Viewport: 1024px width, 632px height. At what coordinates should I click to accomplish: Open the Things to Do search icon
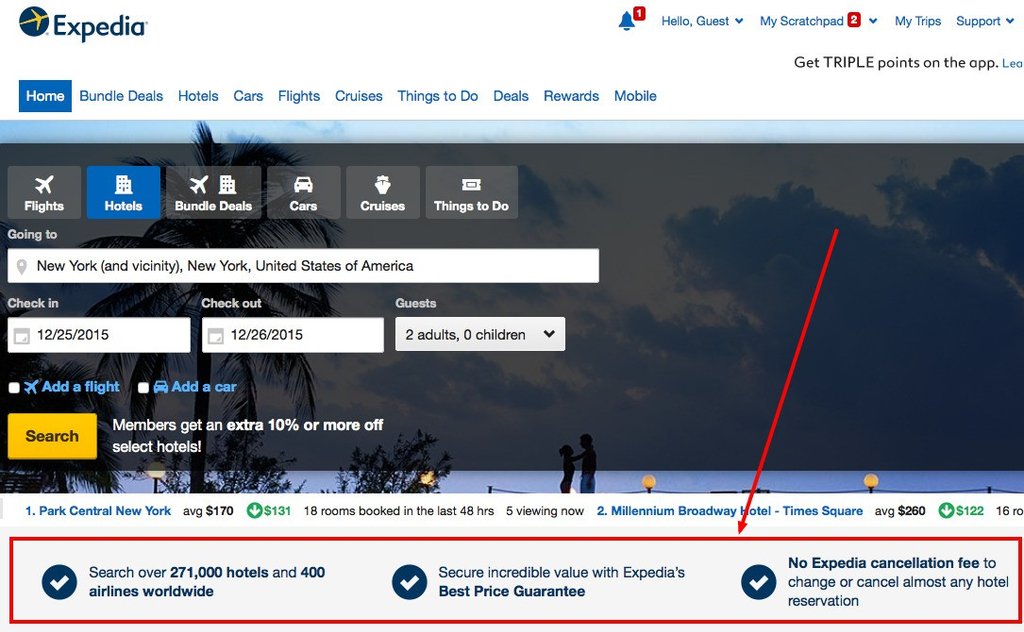(x=471, y=186)
